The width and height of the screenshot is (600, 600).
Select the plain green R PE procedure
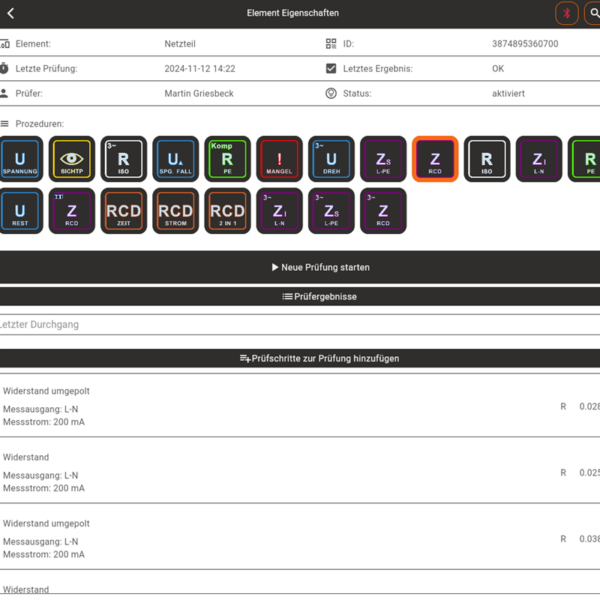tap(584, 159)
